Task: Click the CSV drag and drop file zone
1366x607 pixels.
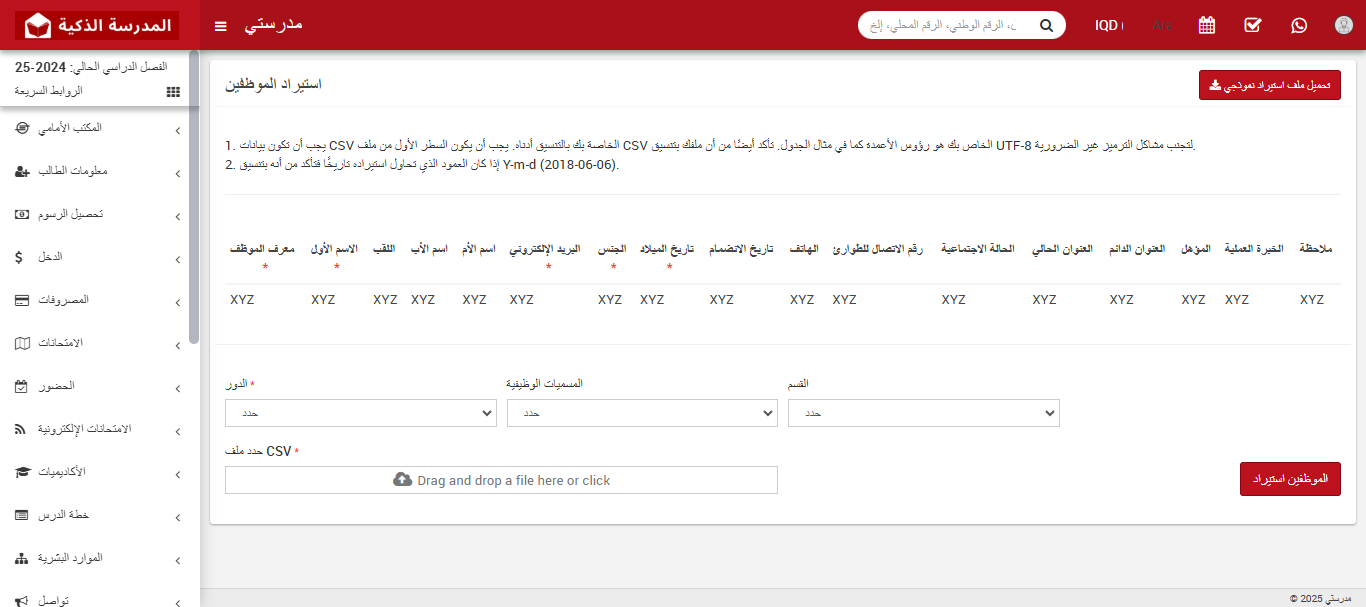Action: click(x=501, y=479)
